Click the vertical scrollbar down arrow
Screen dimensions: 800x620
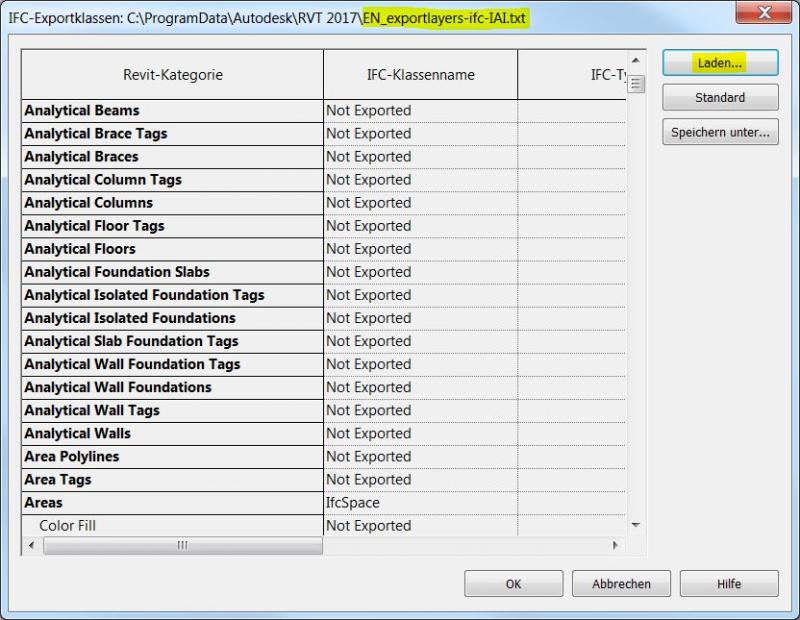click(636, 525)
